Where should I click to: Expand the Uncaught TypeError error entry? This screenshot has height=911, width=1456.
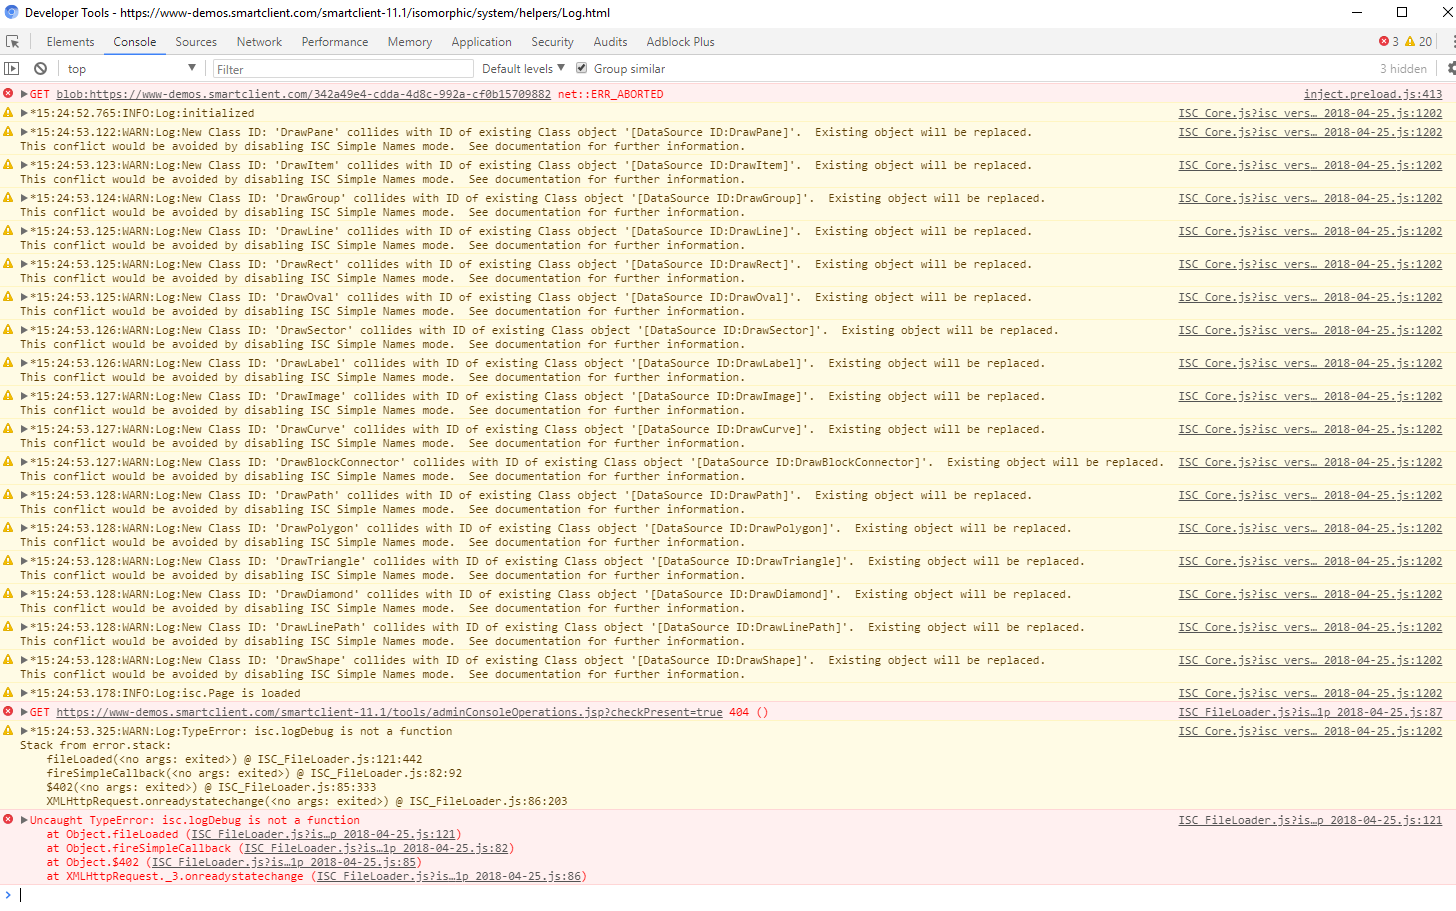[24, 820]
